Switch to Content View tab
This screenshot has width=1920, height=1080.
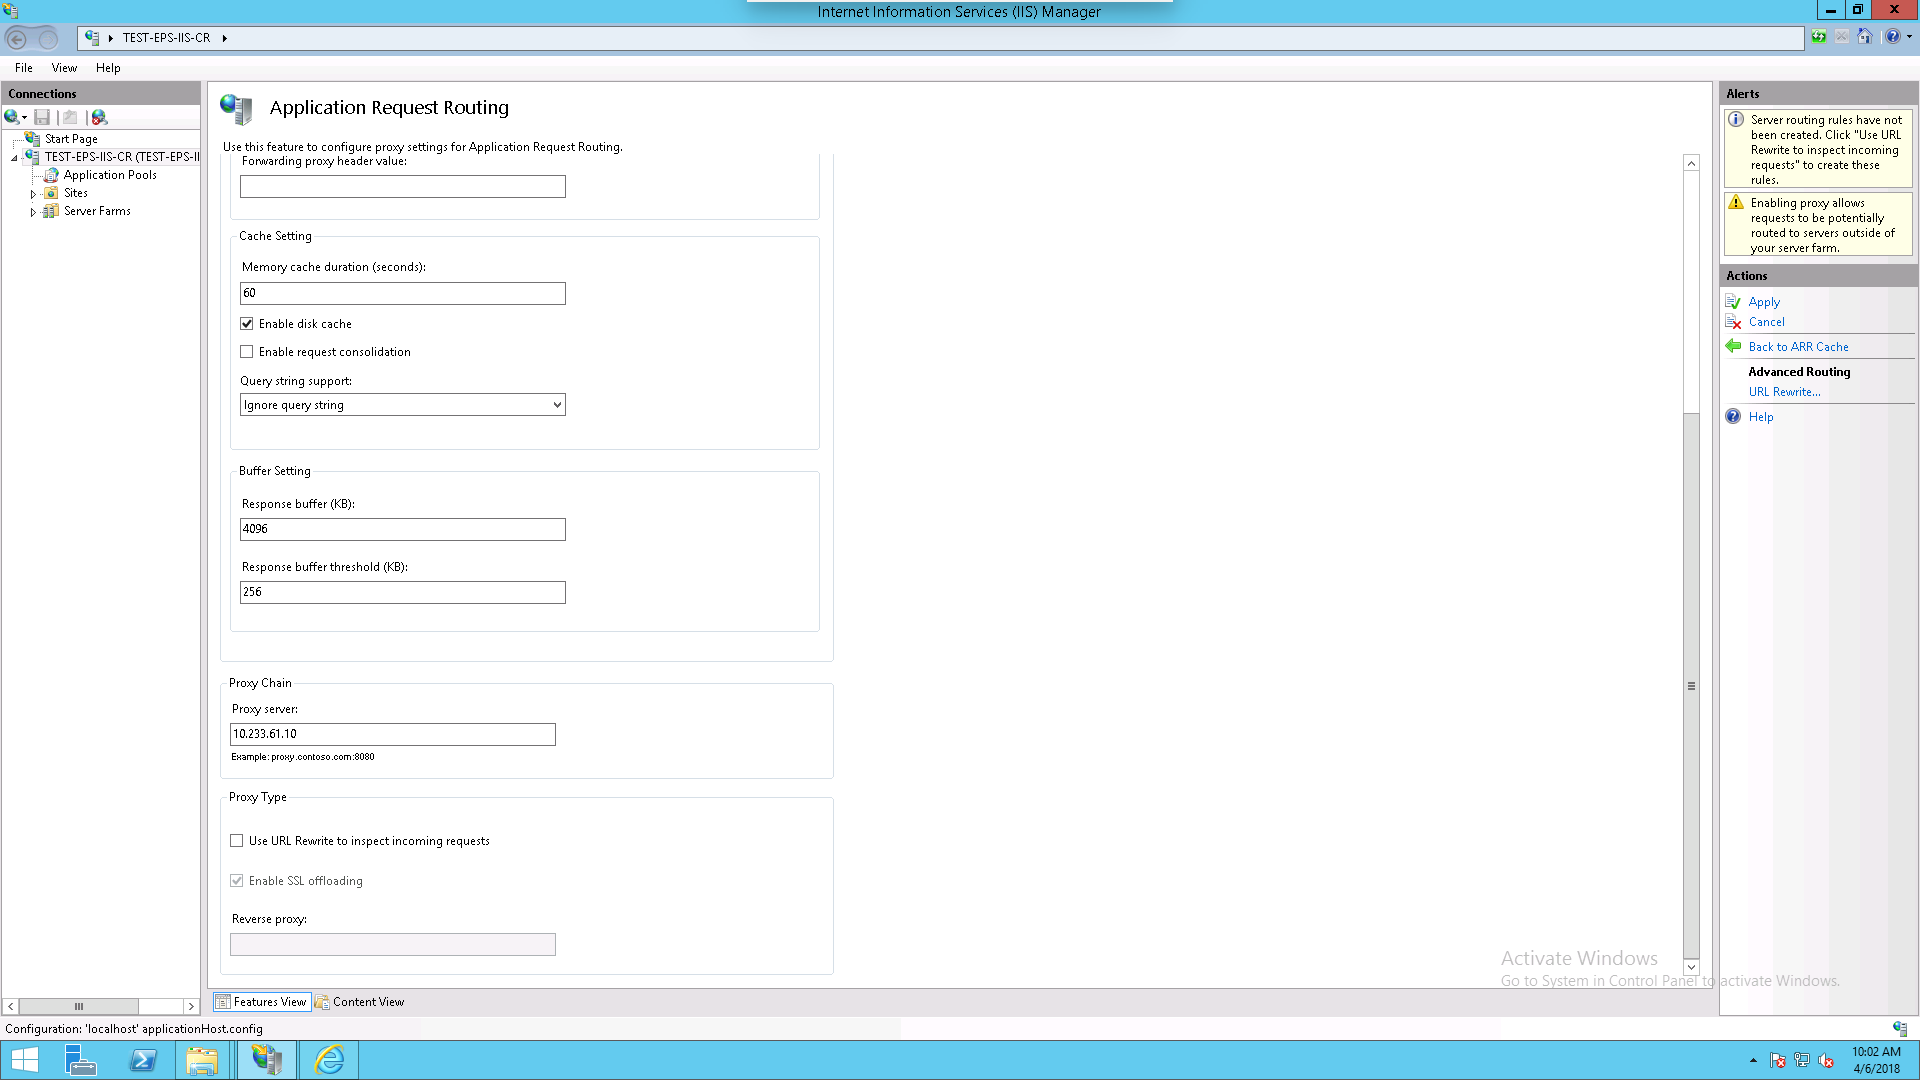pyautogui.click(x=360, y=1002)
